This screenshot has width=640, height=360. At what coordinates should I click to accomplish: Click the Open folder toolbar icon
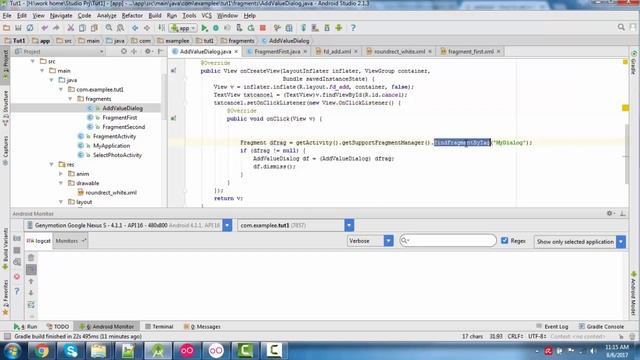pos(7,28)
